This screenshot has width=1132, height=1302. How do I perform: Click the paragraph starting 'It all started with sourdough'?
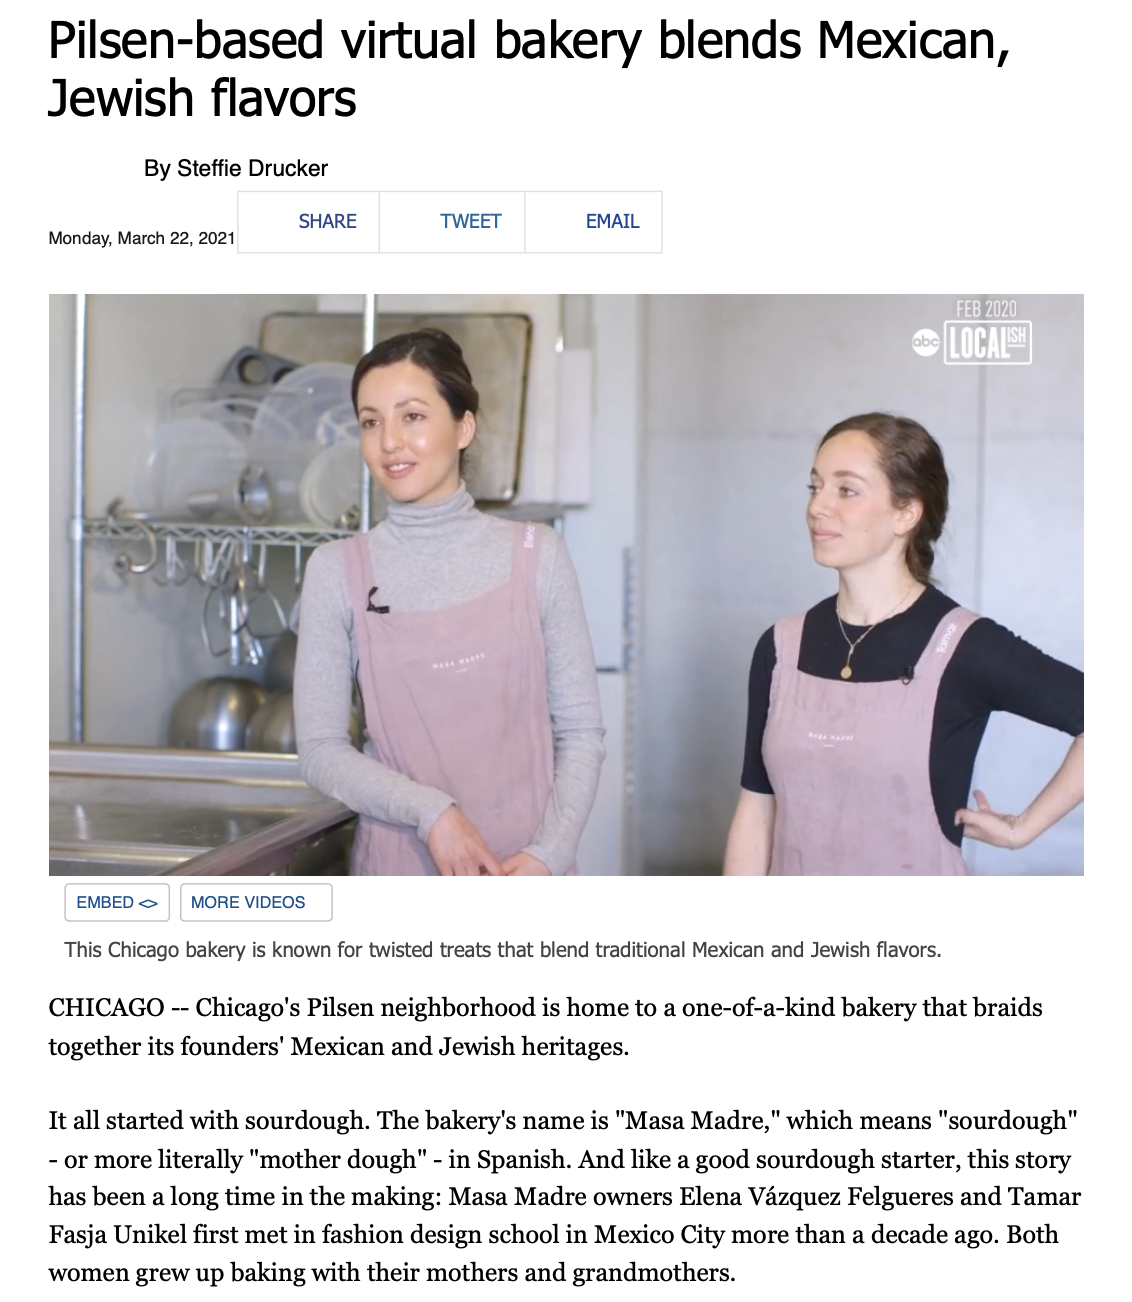(x=565, y=1196)
